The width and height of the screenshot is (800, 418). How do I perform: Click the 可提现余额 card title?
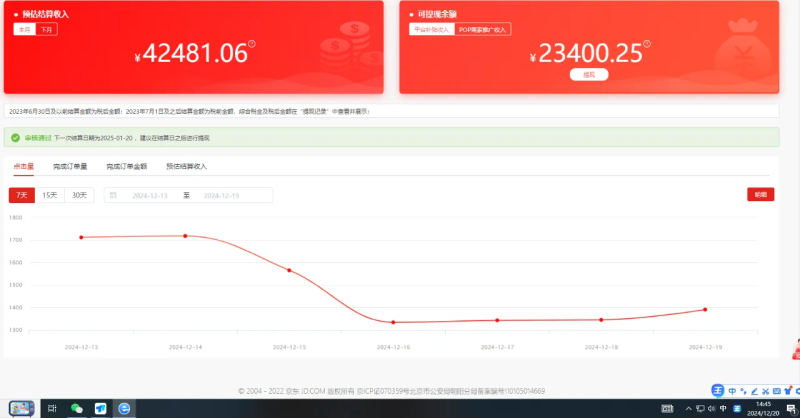click(437, 14)
